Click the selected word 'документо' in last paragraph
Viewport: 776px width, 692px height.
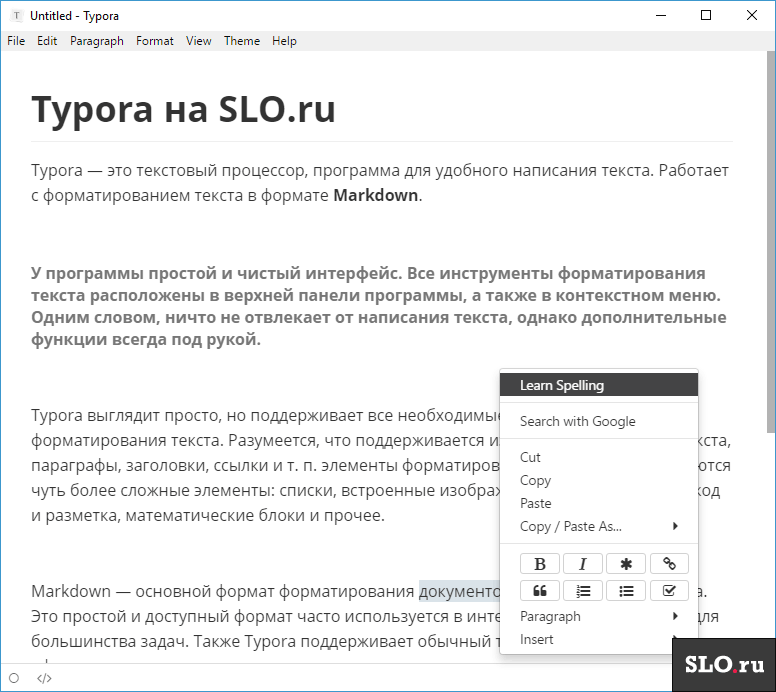tap(460, 591)
